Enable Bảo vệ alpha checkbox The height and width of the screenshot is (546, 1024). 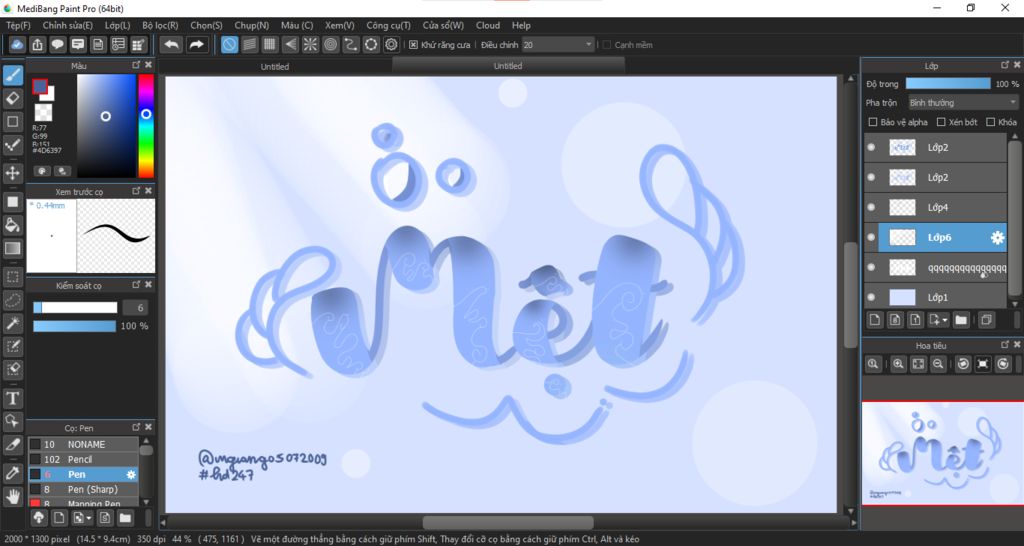coord(872,122)
